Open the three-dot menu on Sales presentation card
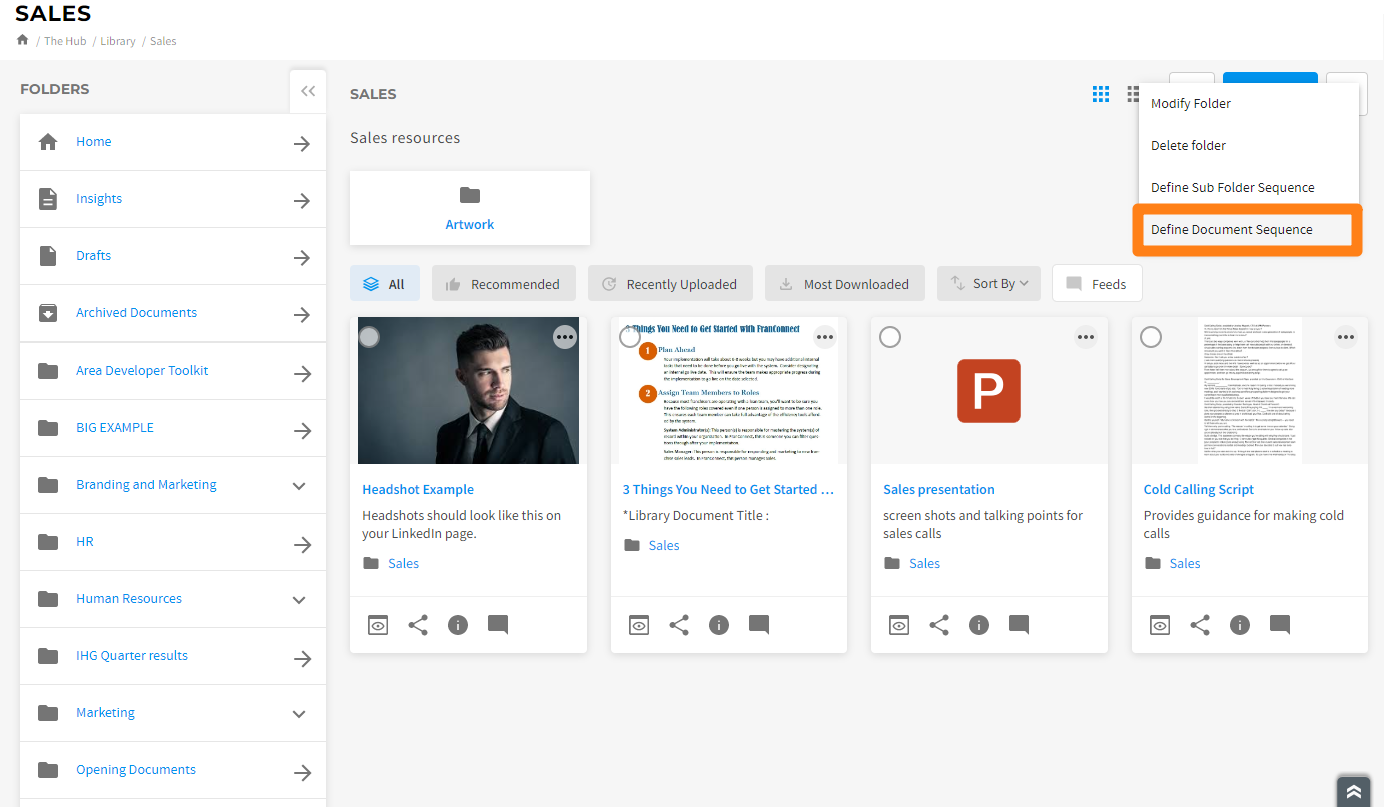Screen dimensions: 1384x807 1085,337
